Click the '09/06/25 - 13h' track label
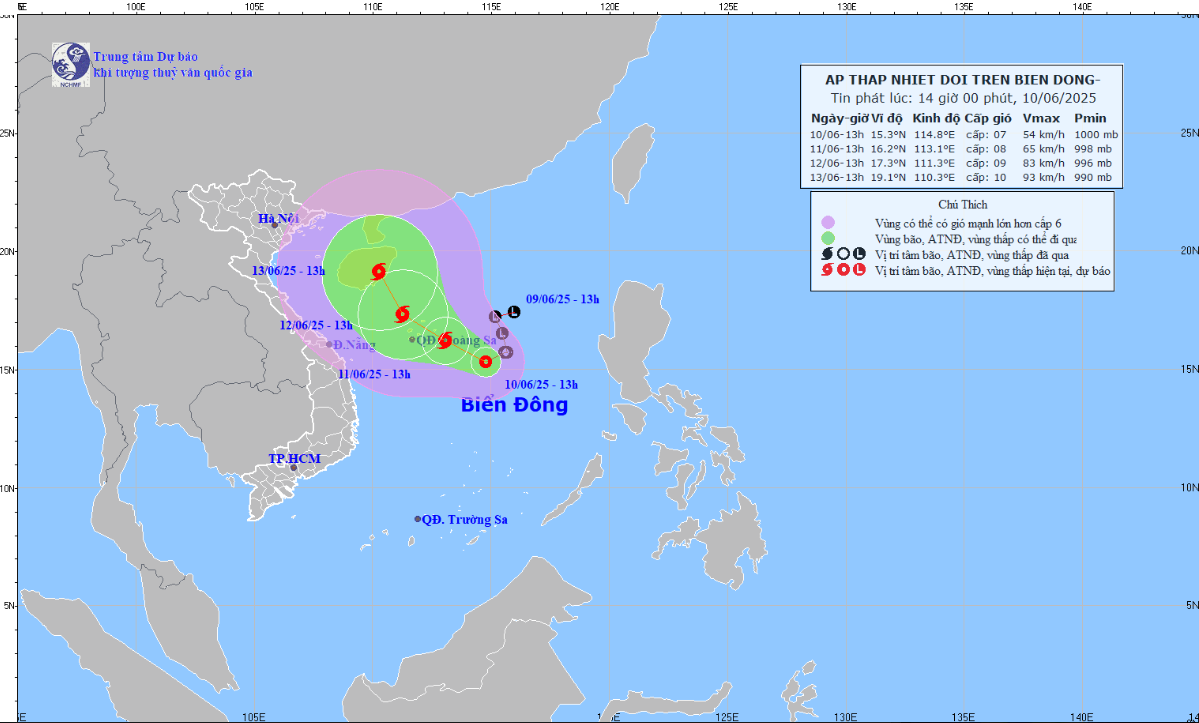The image size is (1199, 723). tap(563, 300)
